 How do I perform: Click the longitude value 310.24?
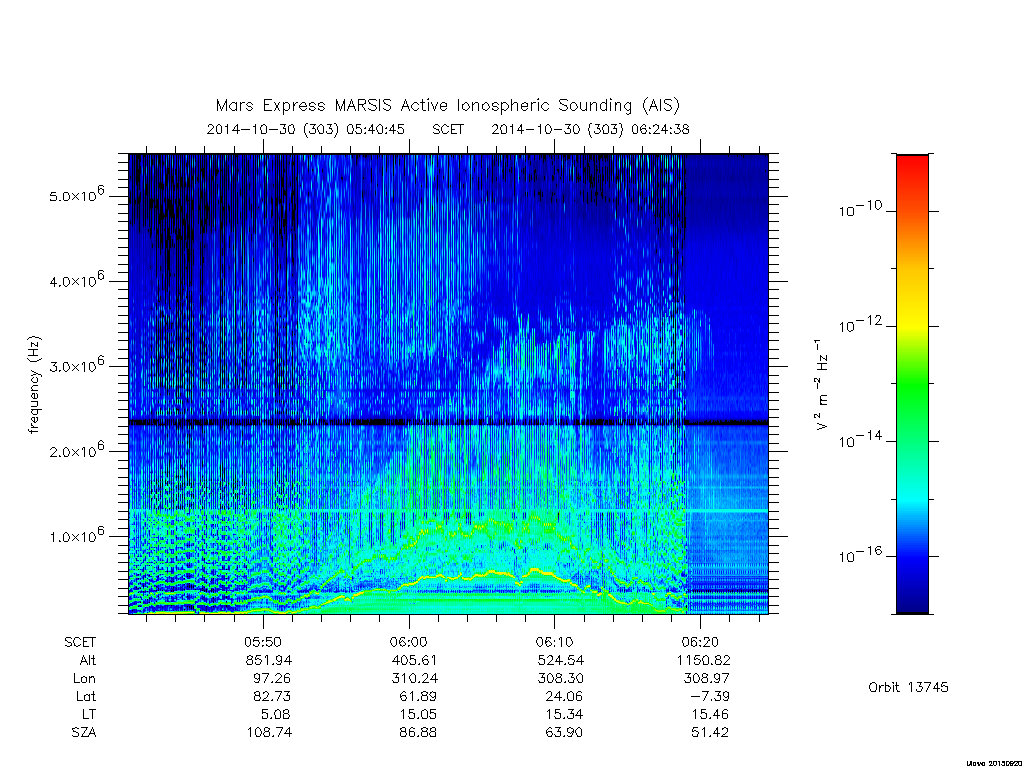[x=413, y=679]
